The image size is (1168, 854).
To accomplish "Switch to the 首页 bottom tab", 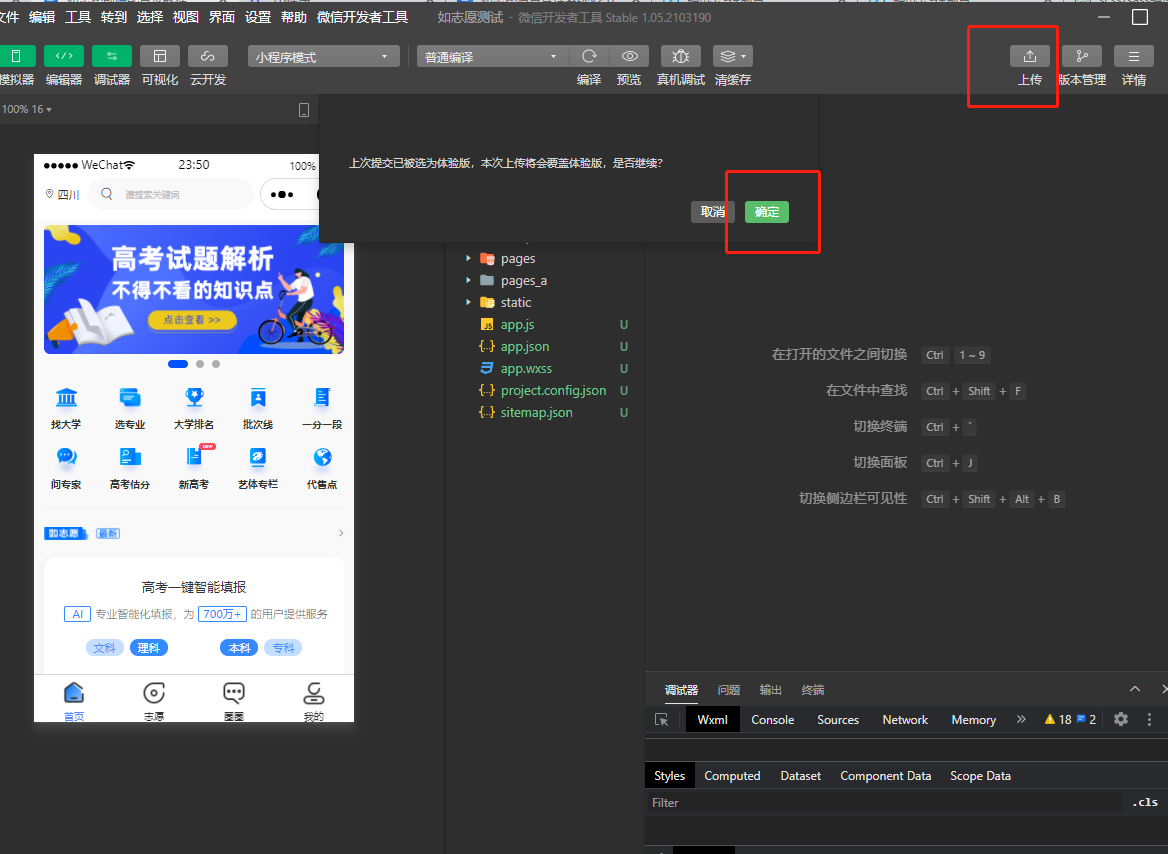I will (74, 700).
